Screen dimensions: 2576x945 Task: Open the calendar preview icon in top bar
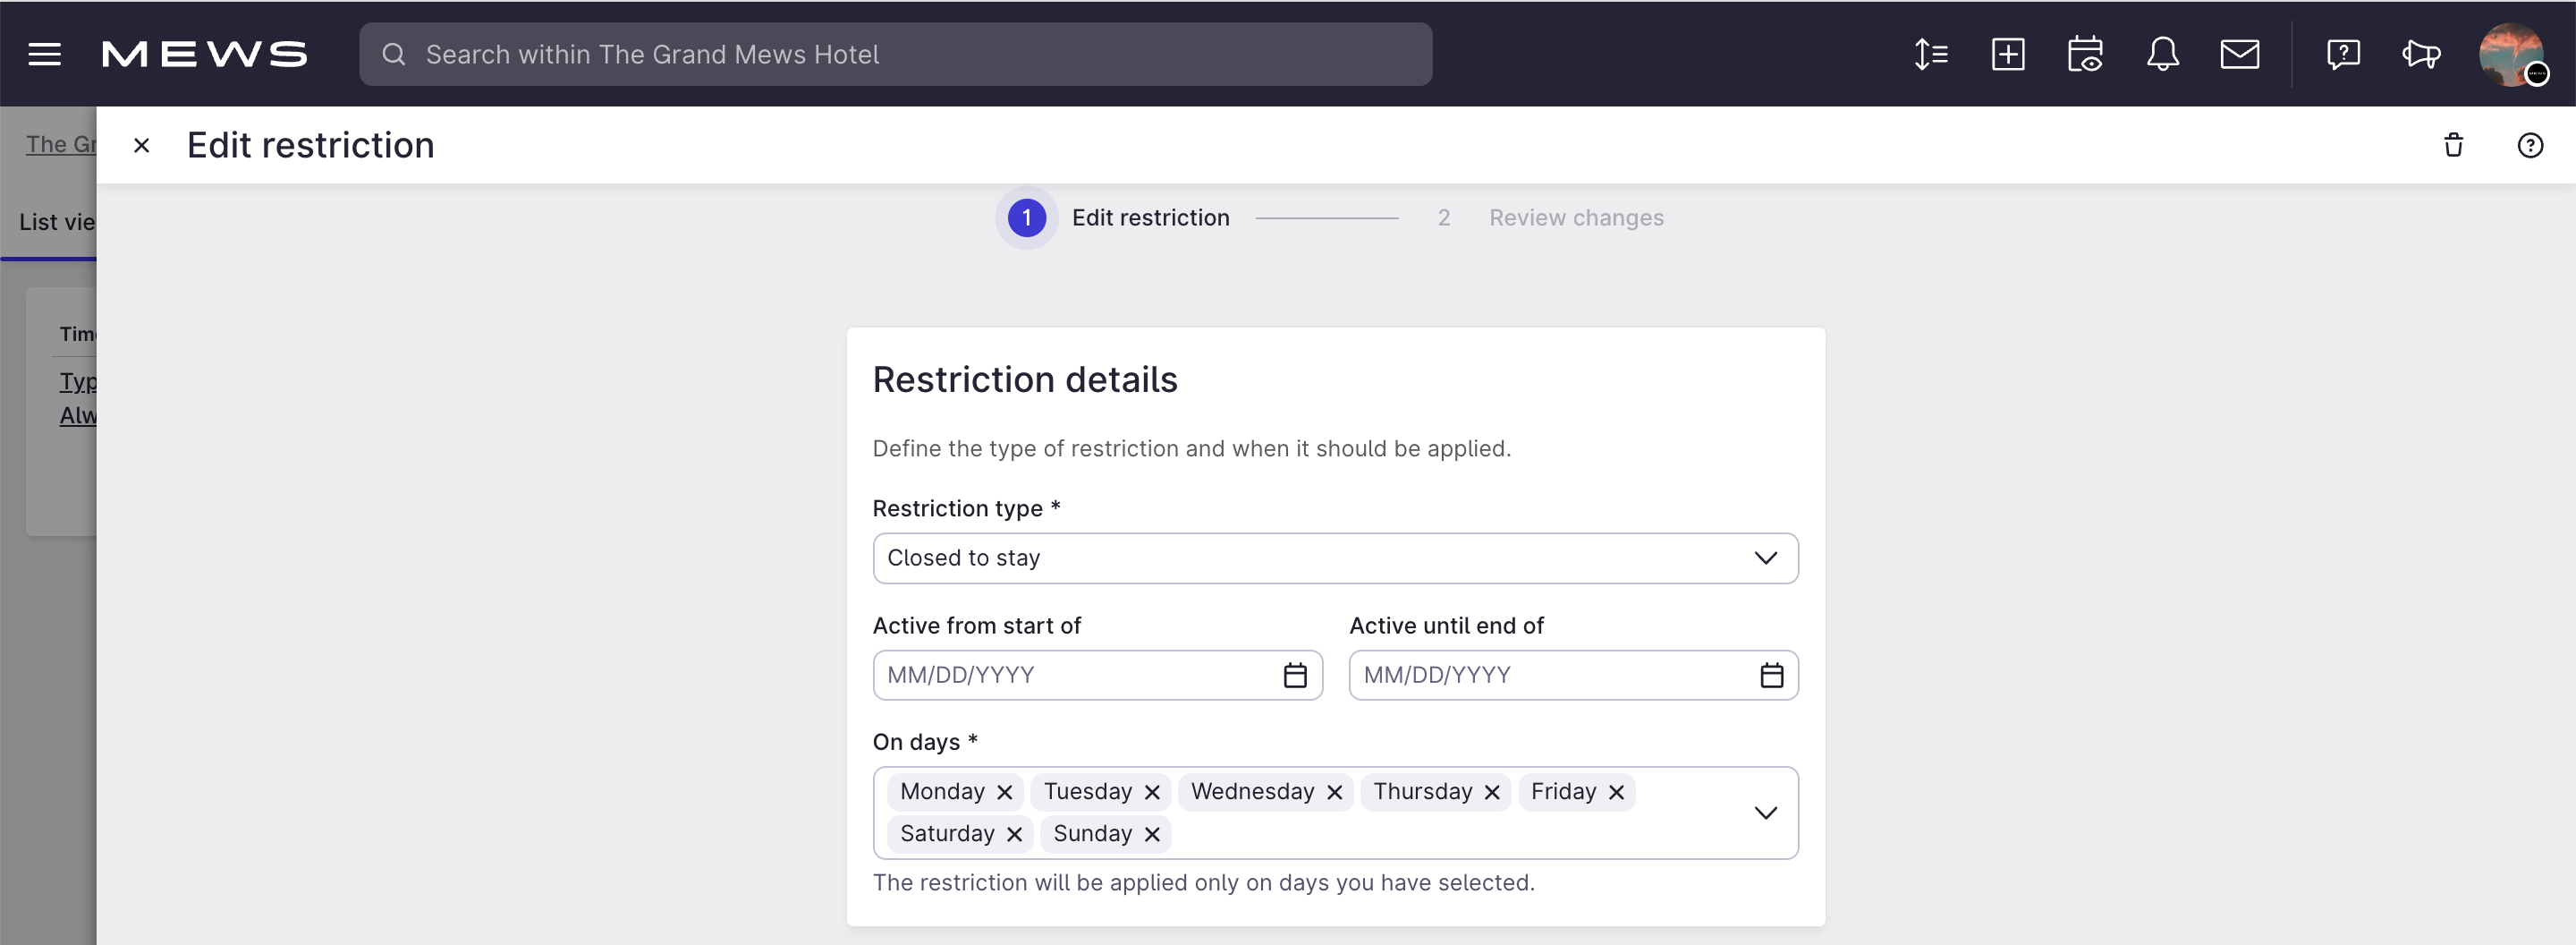(2086, 54)
